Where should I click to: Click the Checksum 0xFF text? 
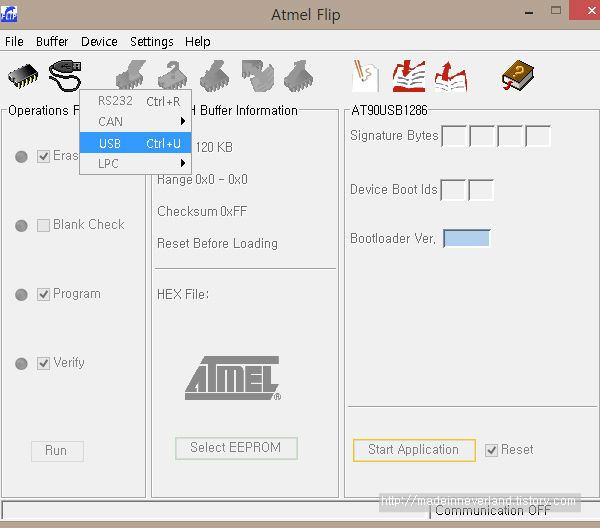(202, 211)
